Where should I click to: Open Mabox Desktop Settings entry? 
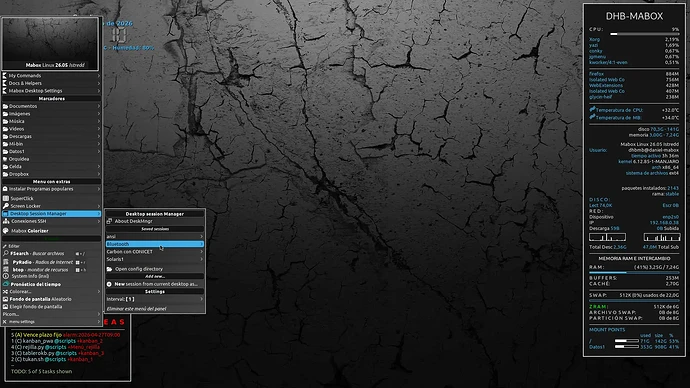[51, 91]
